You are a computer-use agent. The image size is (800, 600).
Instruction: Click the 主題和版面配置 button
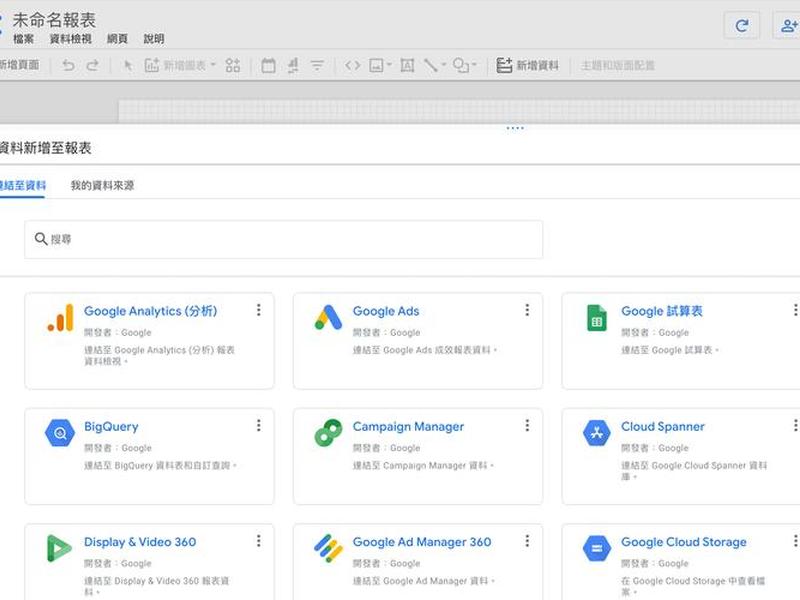coord(618,65)
